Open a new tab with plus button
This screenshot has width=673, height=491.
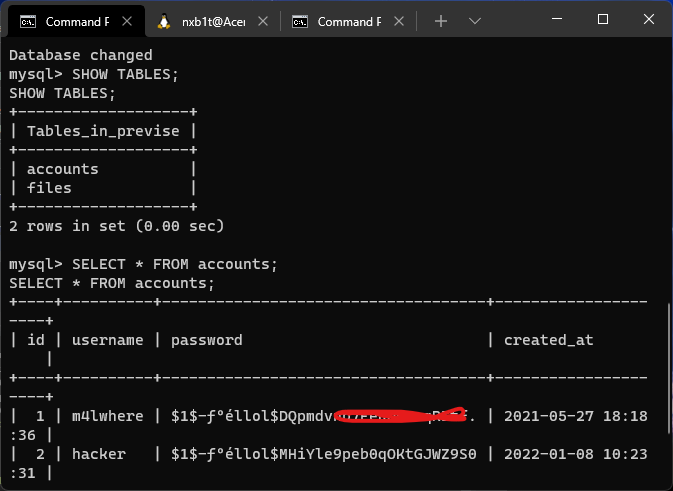click(441, 21)
